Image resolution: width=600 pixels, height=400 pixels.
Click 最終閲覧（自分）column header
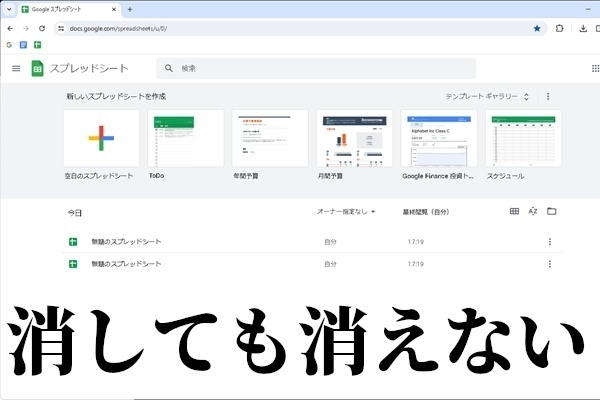click(x=426, y=212)
